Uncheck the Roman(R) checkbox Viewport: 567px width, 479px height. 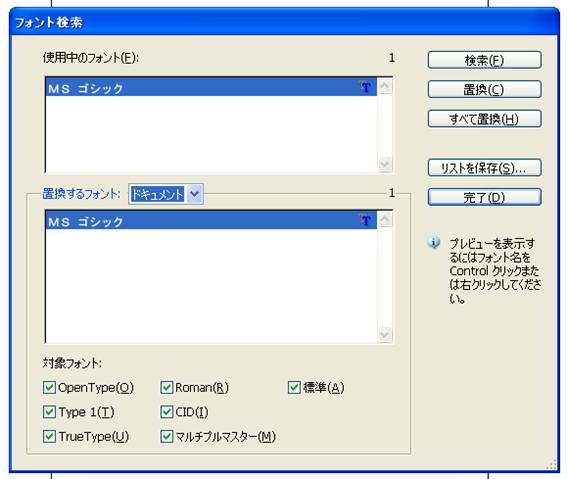[x=167, y=387]
